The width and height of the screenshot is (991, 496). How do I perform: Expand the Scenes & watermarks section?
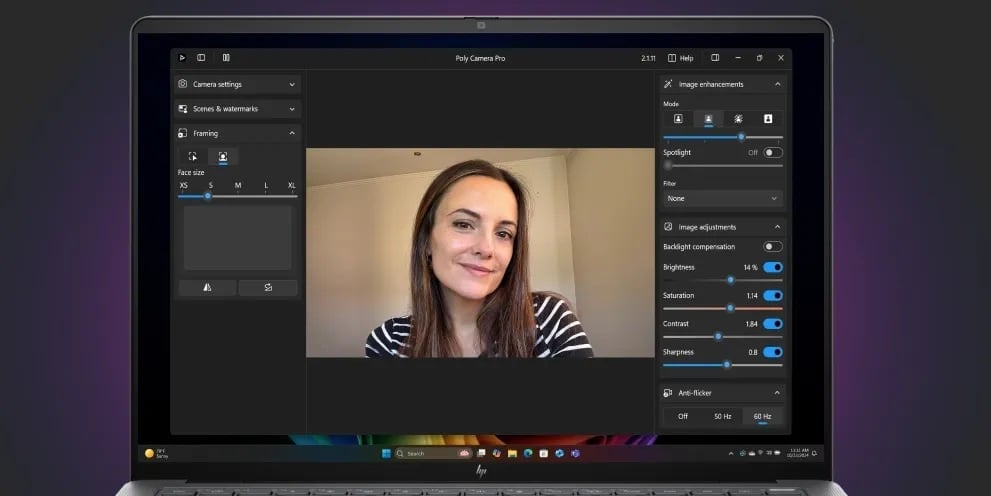(237, 109)
